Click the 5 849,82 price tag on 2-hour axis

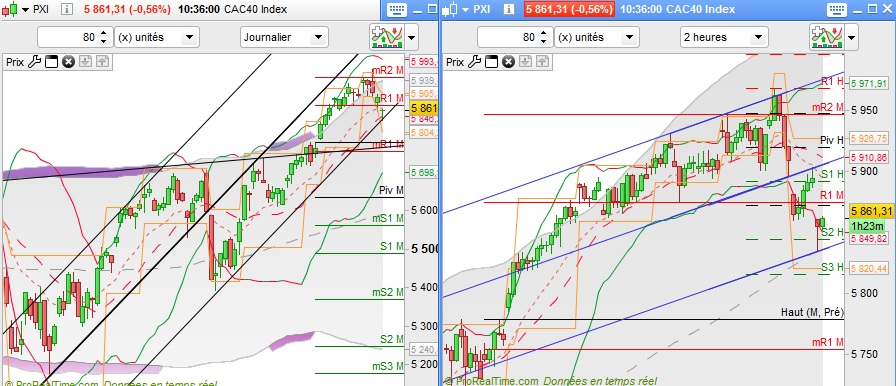point(869,239)
